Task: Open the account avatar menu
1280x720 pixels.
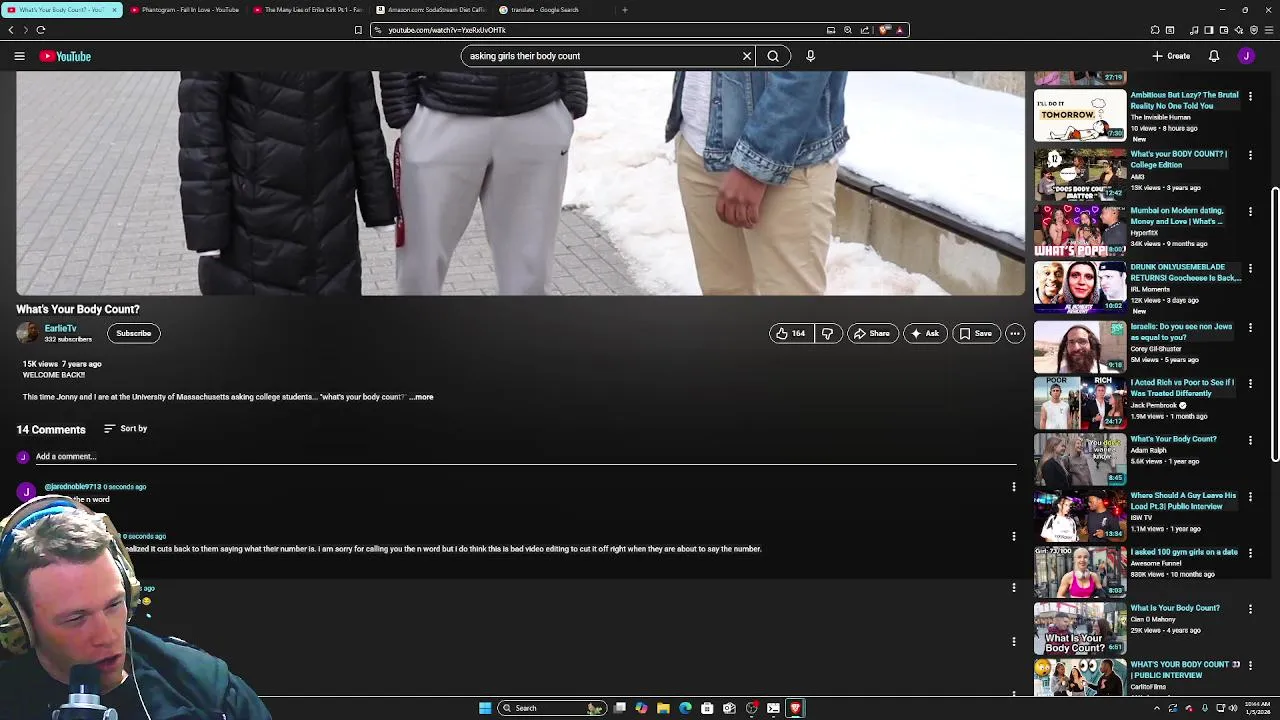Action: 1246,56
